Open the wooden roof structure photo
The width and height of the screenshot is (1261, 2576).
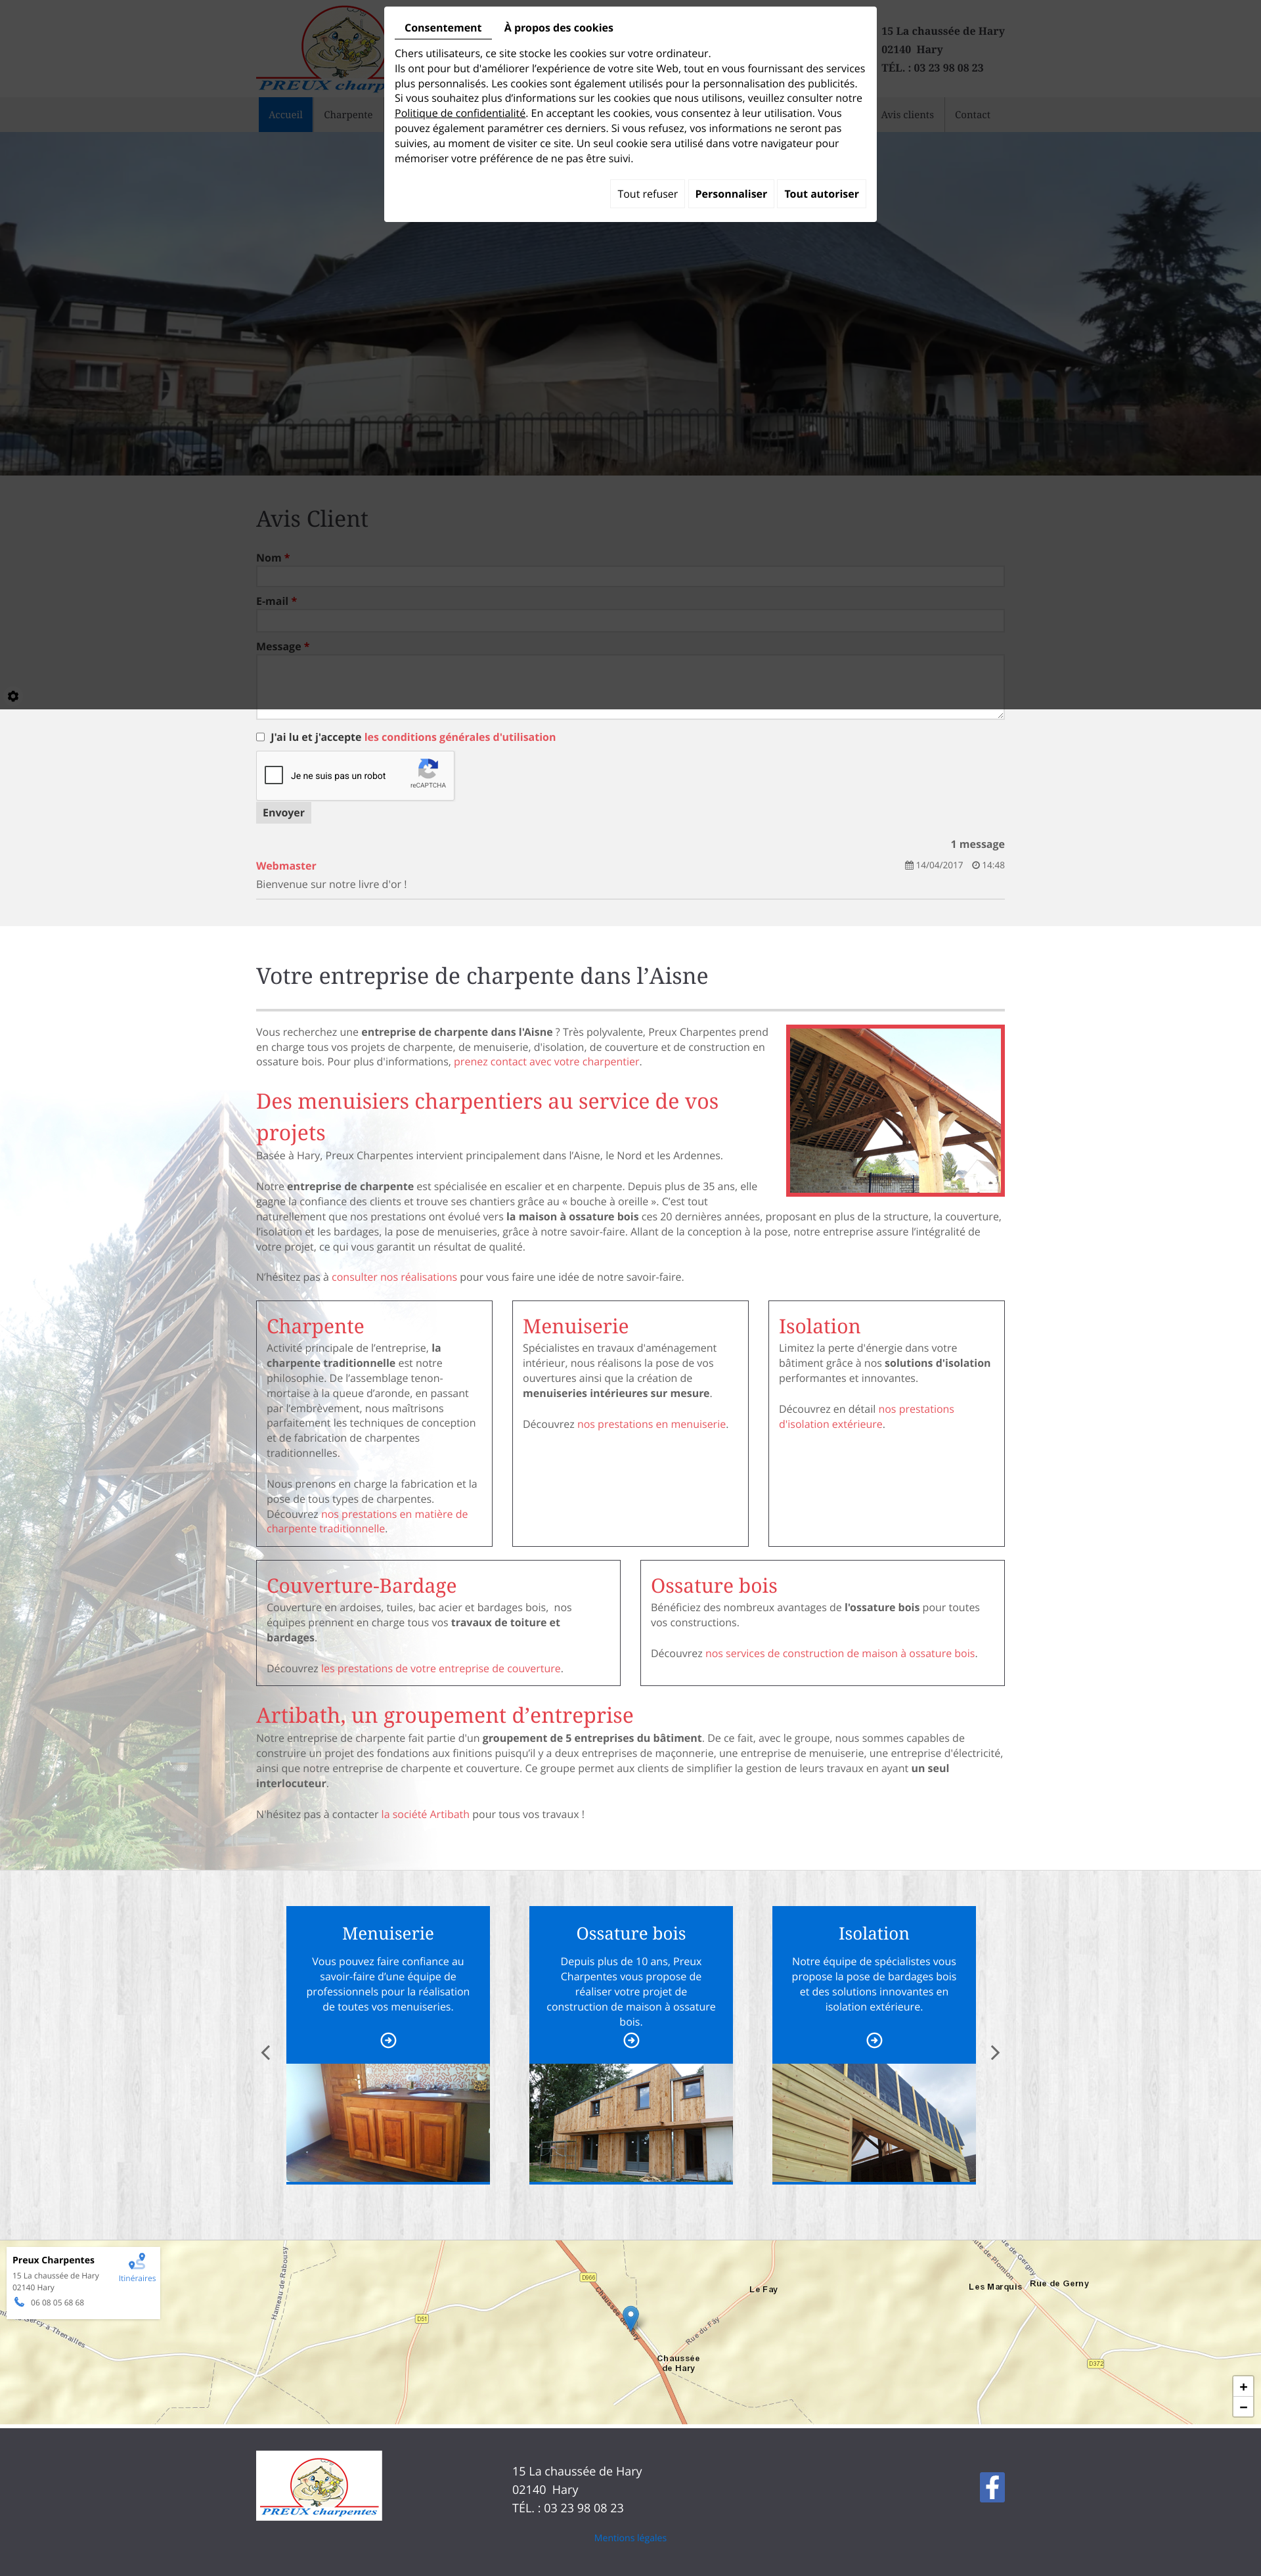(x=895, y=1110)
